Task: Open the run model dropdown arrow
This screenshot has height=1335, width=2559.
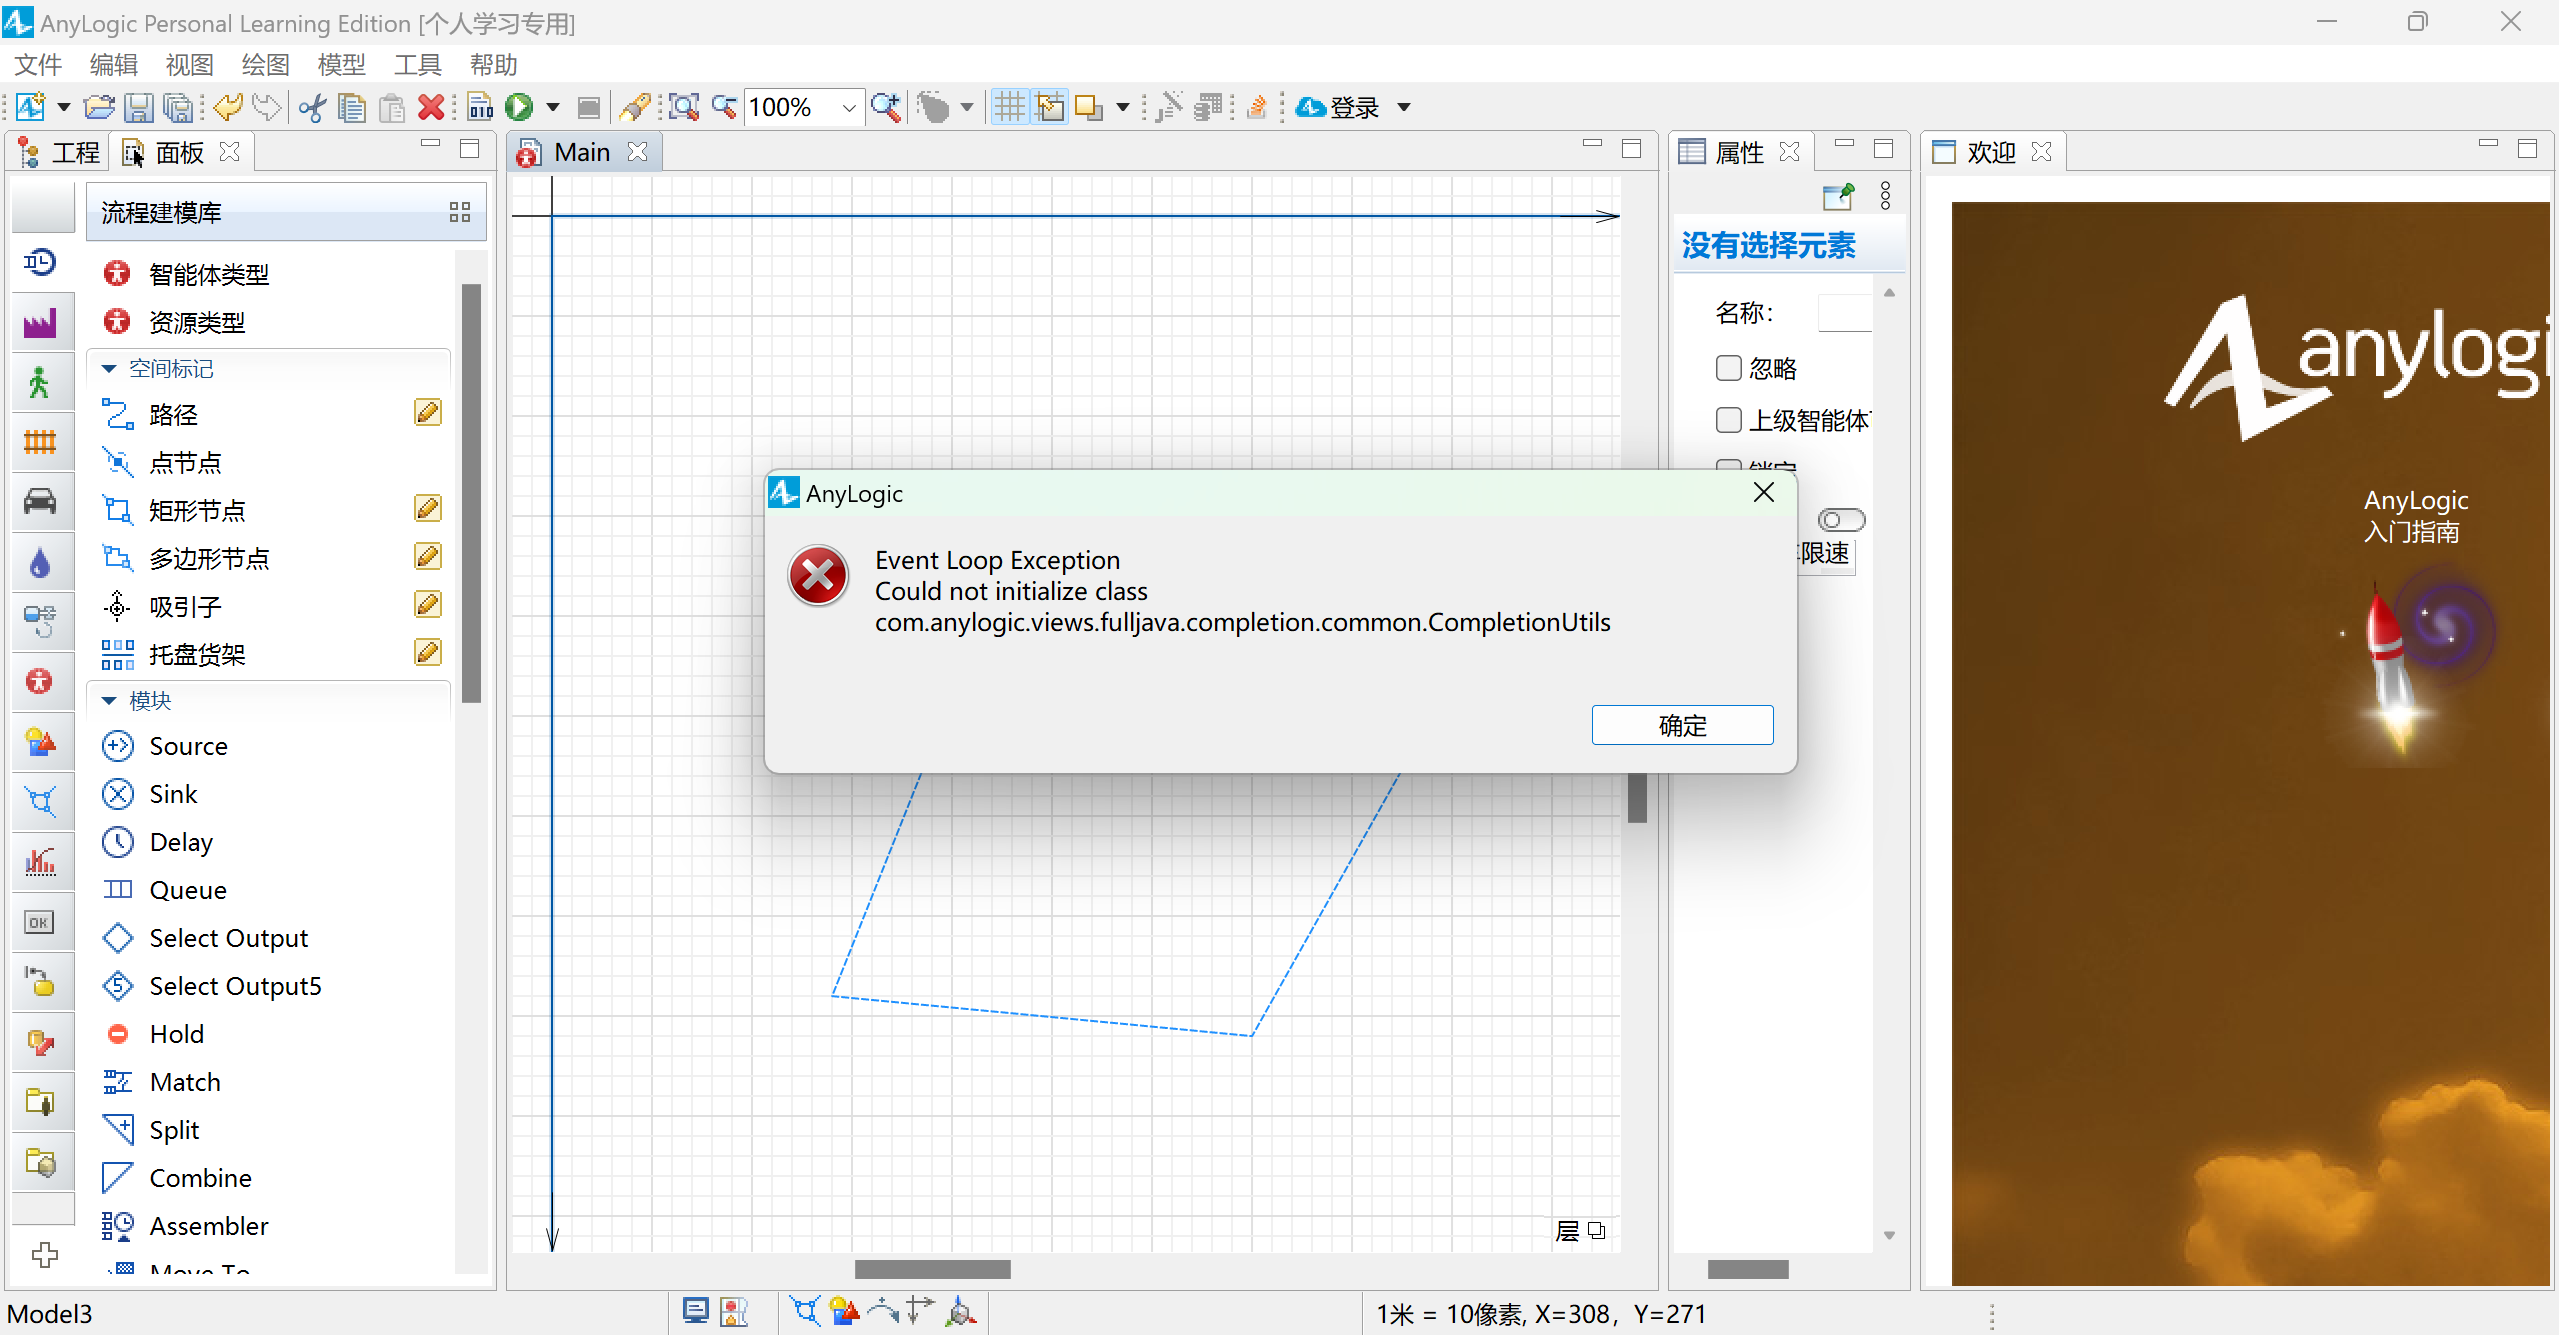Action: pos(553,107)
